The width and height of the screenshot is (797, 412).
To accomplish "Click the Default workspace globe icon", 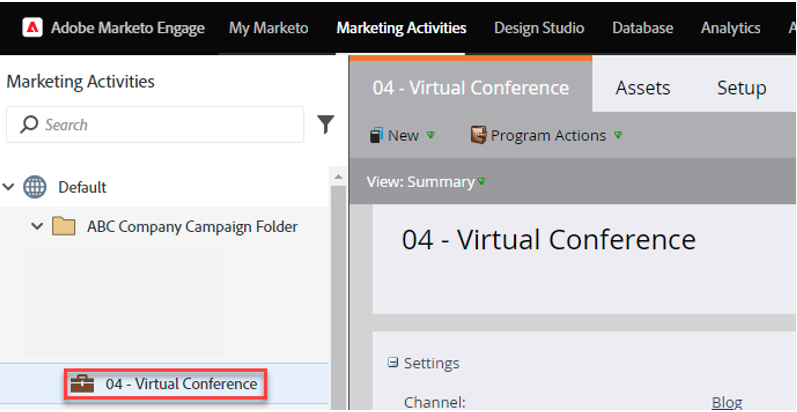I will pos(35,187).
